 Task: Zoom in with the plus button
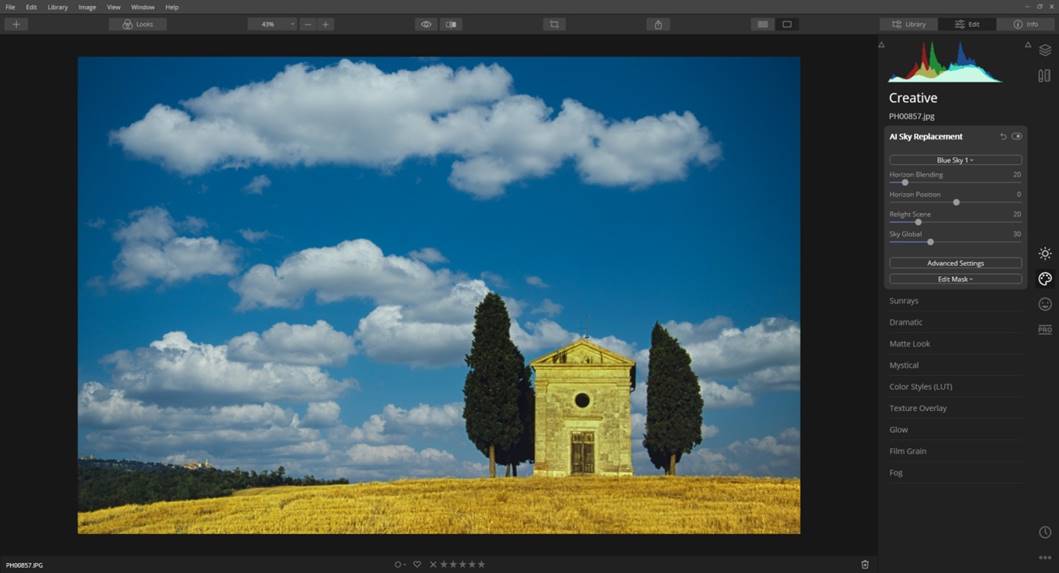tap(326, 24)
